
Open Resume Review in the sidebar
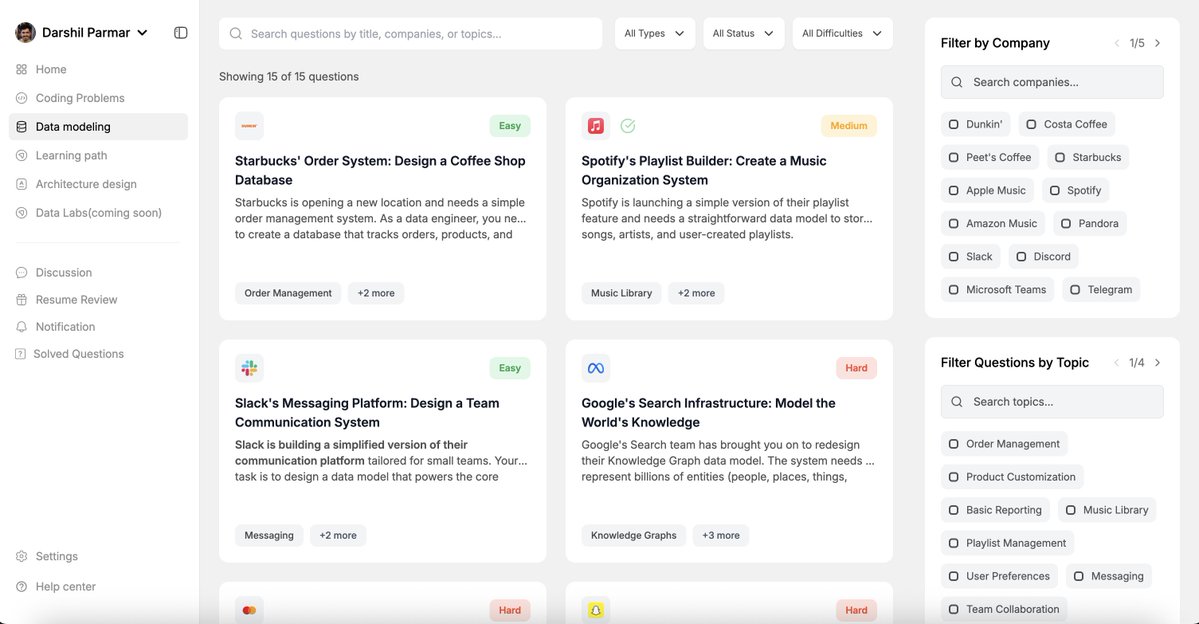pos(98,300)
